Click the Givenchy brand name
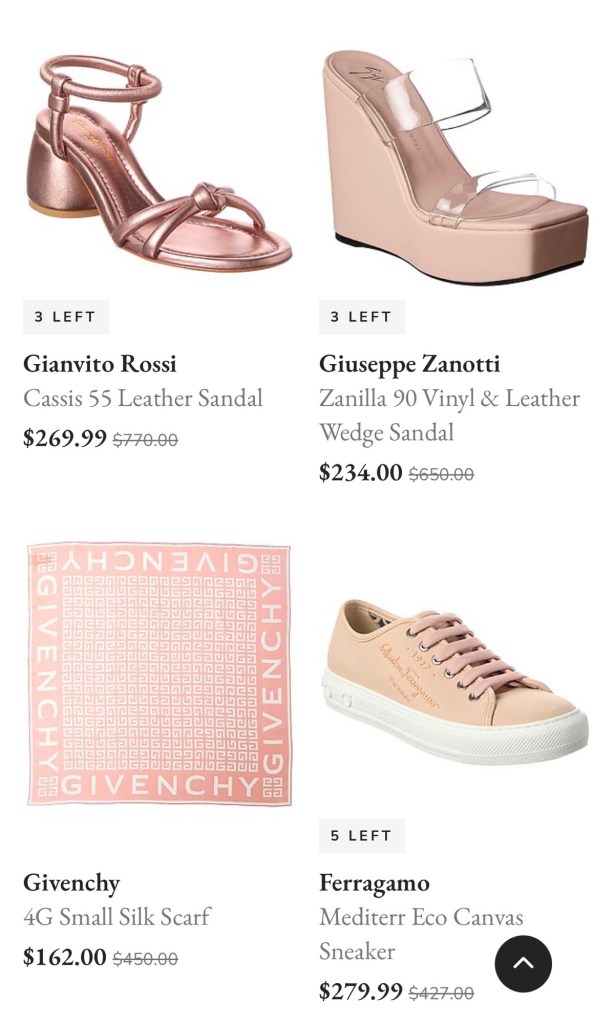 pyautogui.click(x=72, y=883)
